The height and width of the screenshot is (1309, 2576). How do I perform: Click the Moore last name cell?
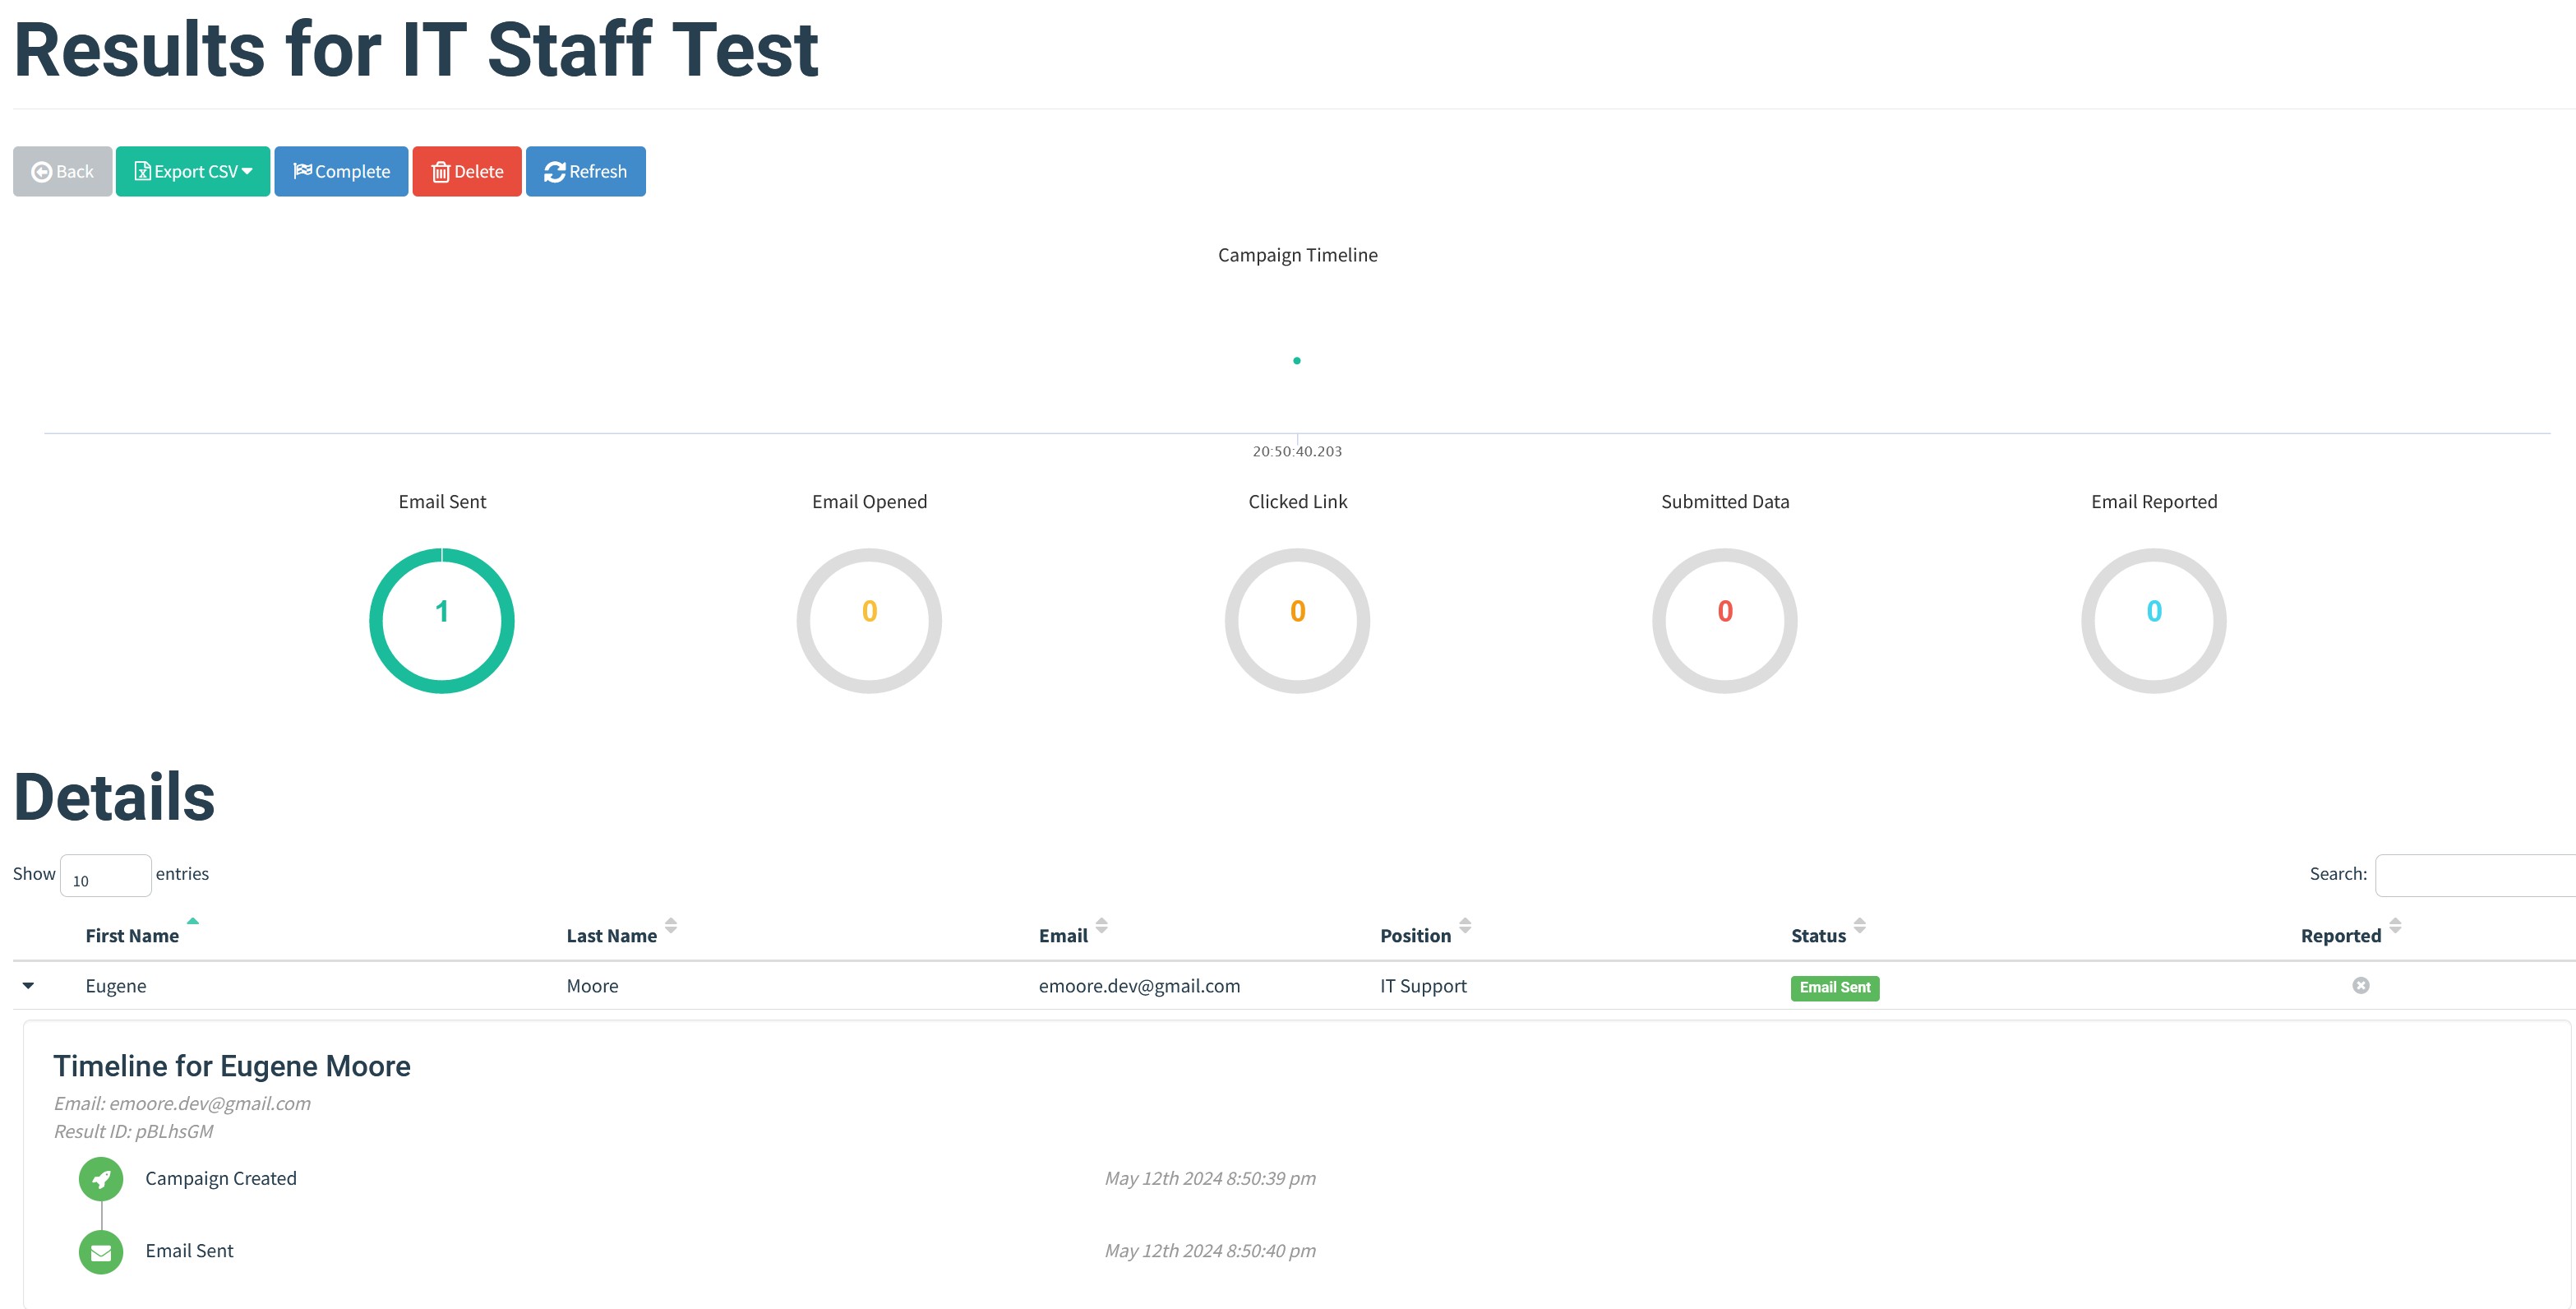point(592,986)
